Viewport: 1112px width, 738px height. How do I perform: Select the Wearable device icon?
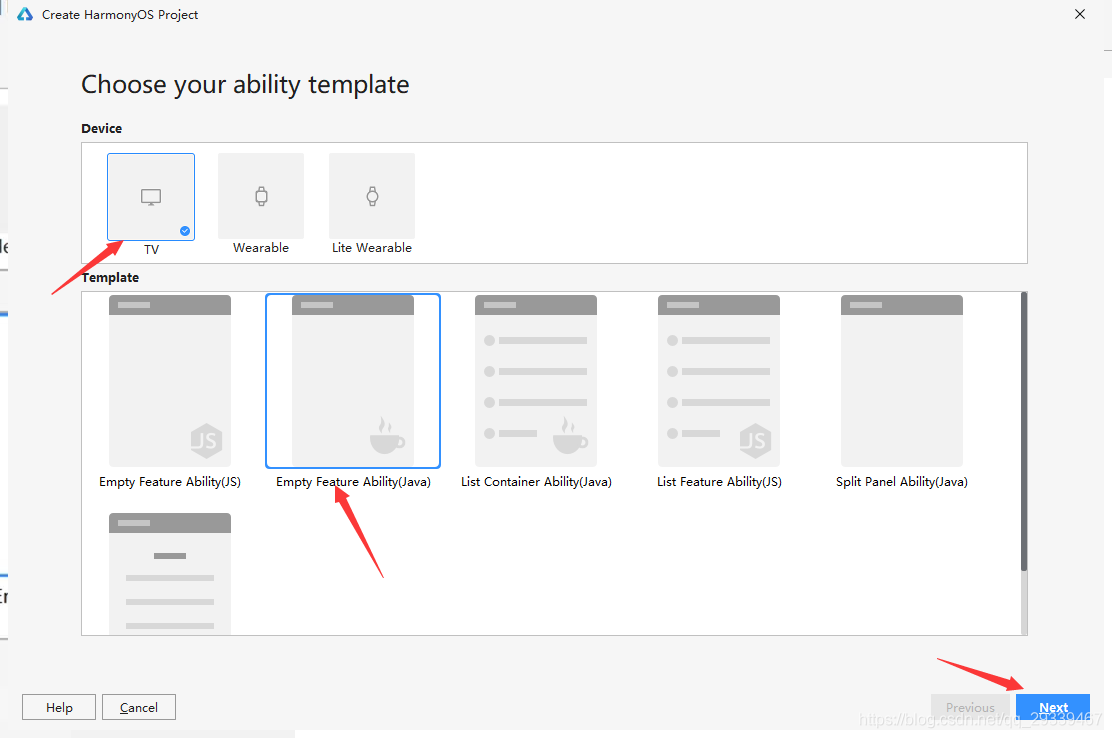pos(261,196)
